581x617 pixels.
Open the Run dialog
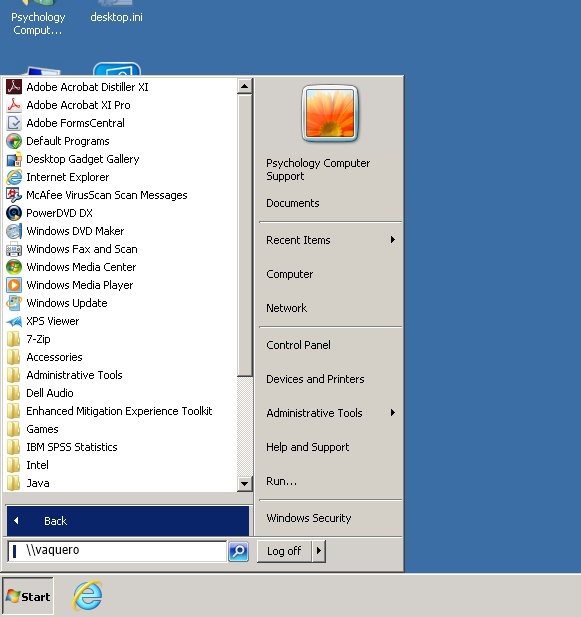(x=281, y=481)
